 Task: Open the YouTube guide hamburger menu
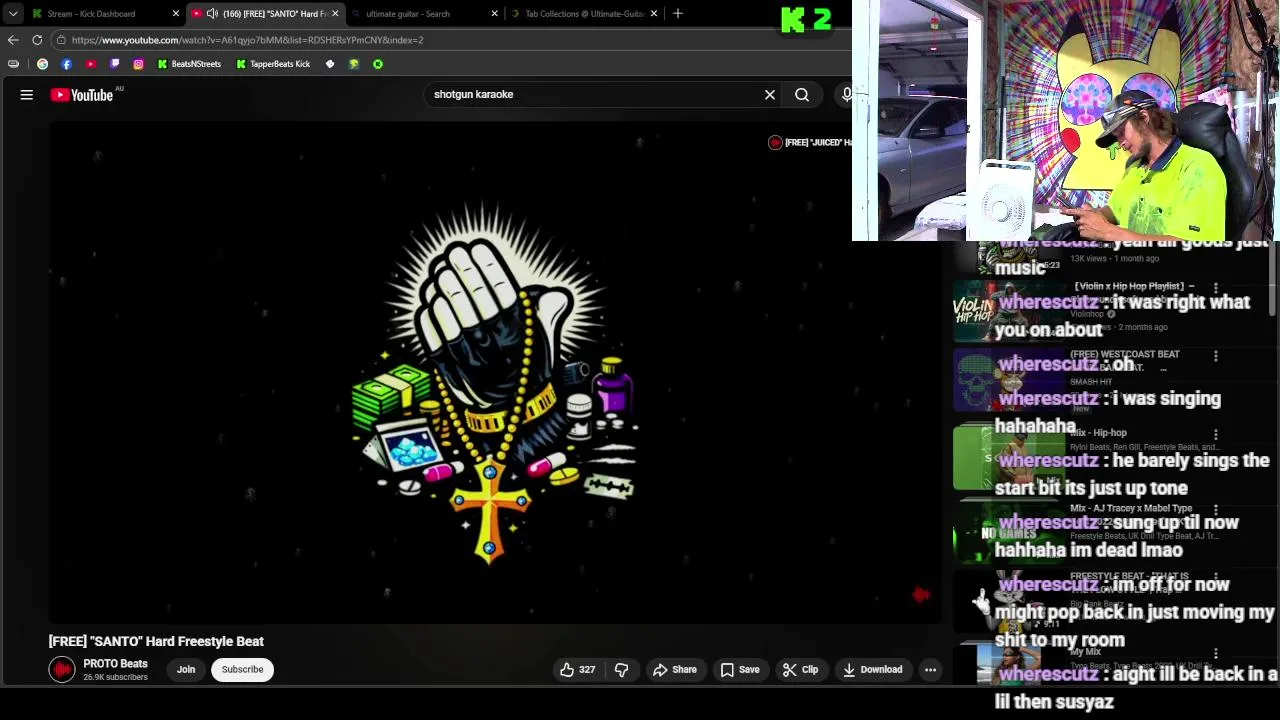pyautogui.click(x=27, y=95)
